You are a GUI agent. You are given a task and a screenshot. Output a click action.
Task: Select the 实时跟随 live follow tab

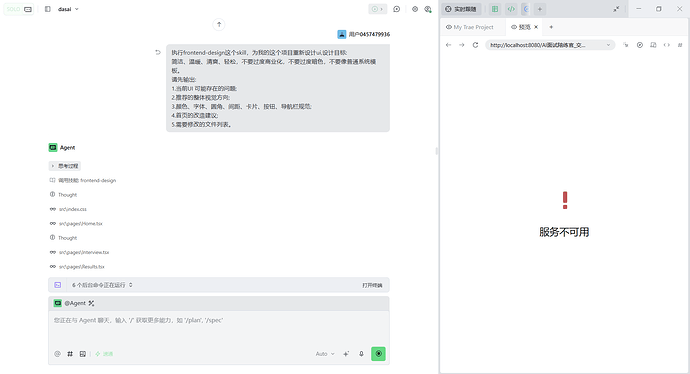[461, 9]
